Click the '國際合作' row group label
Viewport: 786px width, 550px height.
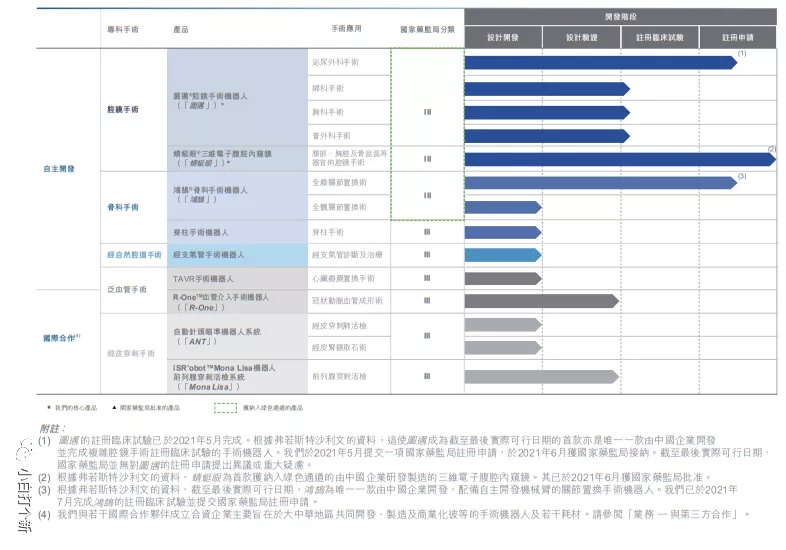tap(62, 338)
